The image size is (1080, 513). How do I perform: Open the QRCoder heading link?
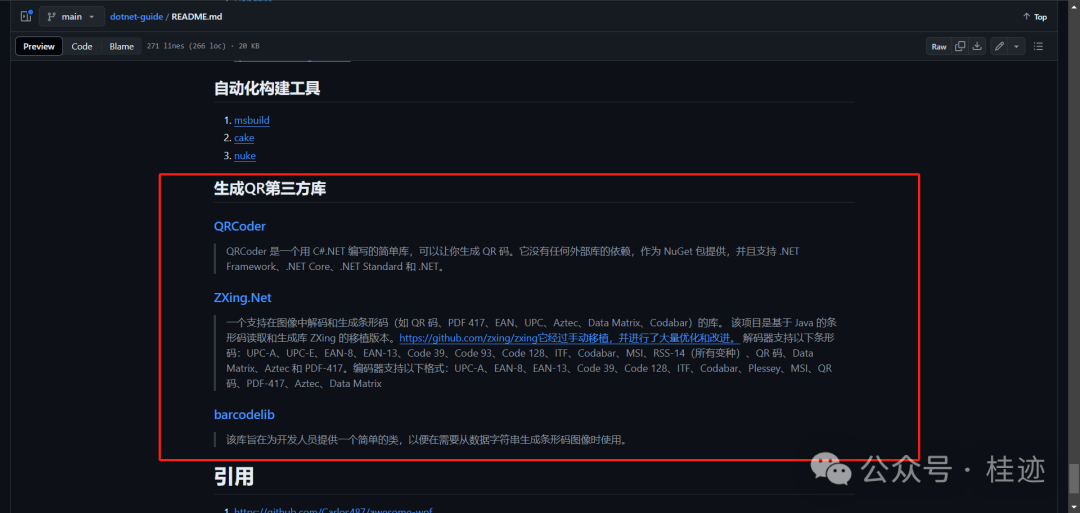coord(240,226)
